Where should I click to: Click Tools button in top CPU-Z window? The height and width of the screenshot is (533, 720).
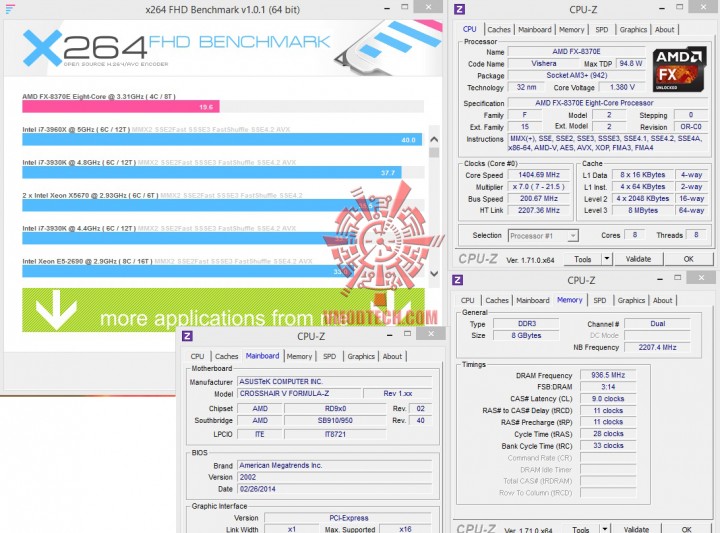point(583,259)
